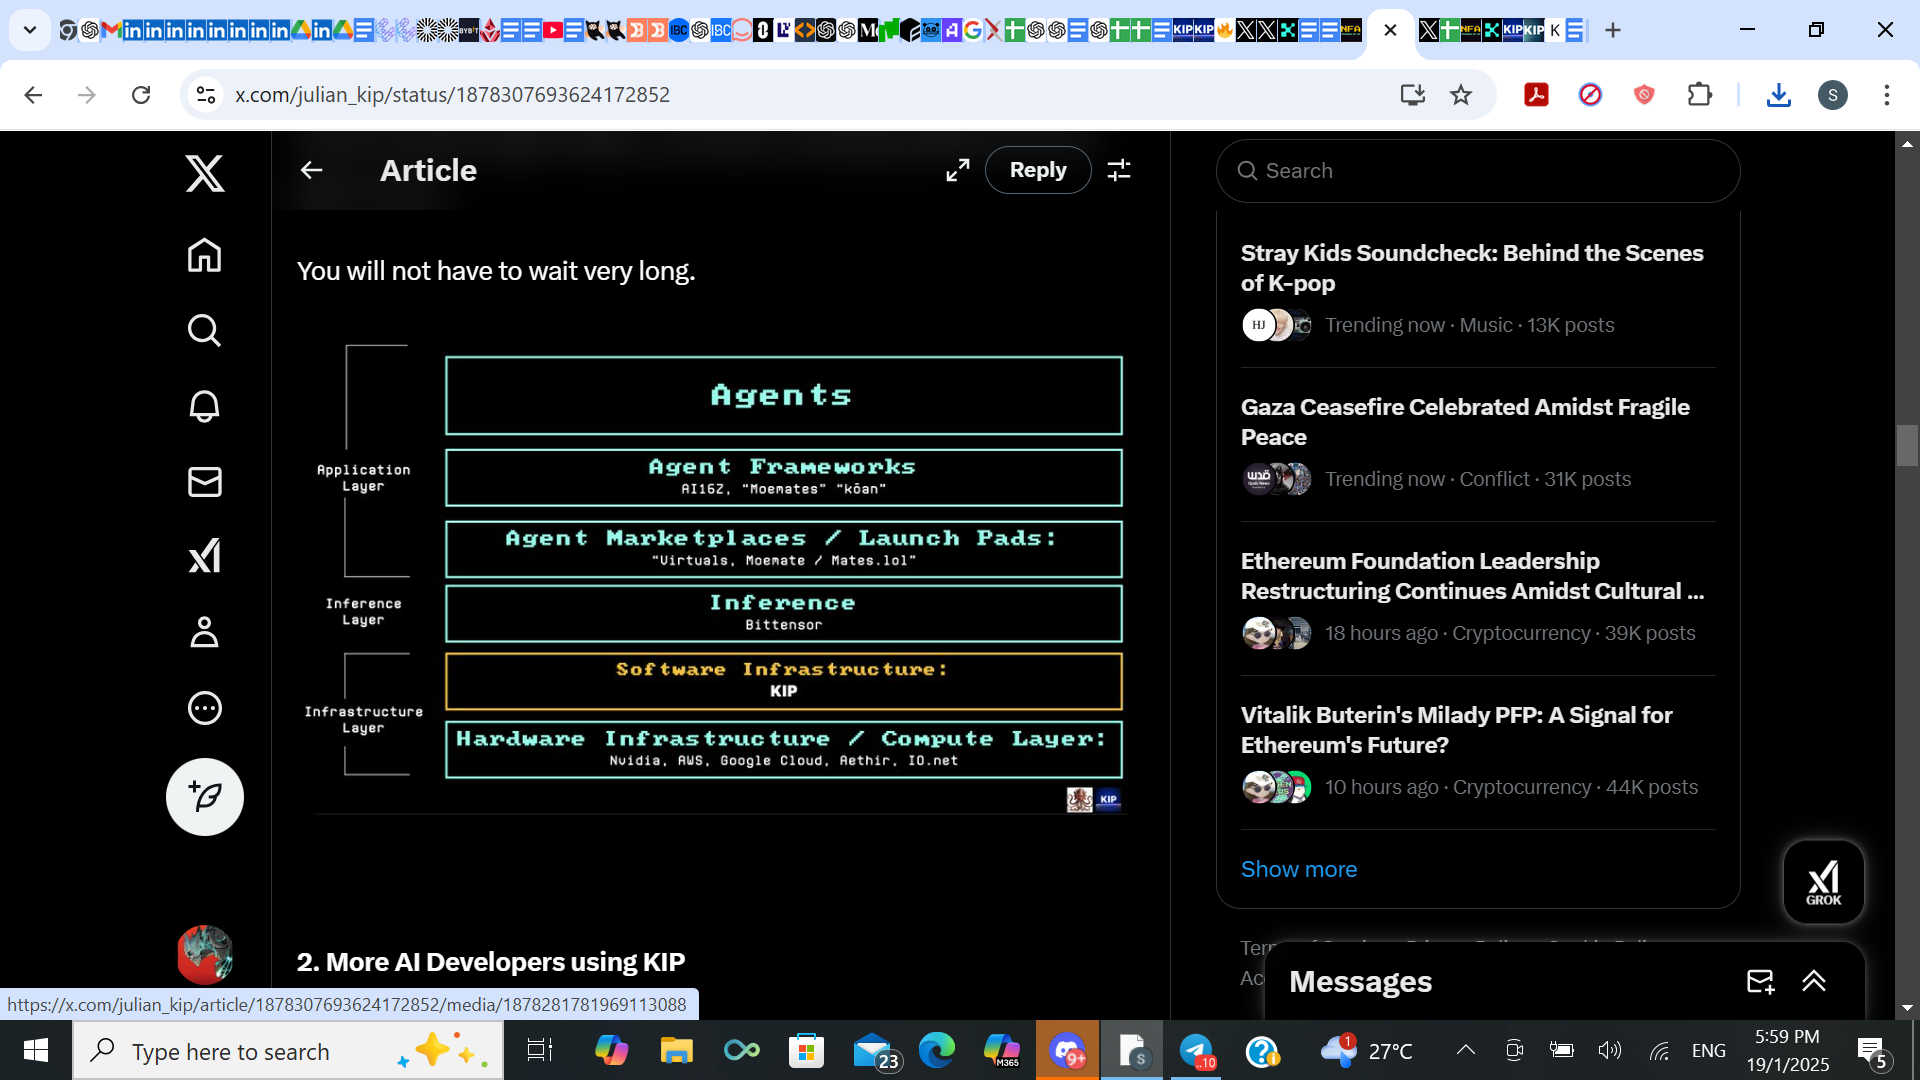Click Show more under trending stories
Screen dimensions: 1920x1080
pyautogui.click(x=1299, y=869)
